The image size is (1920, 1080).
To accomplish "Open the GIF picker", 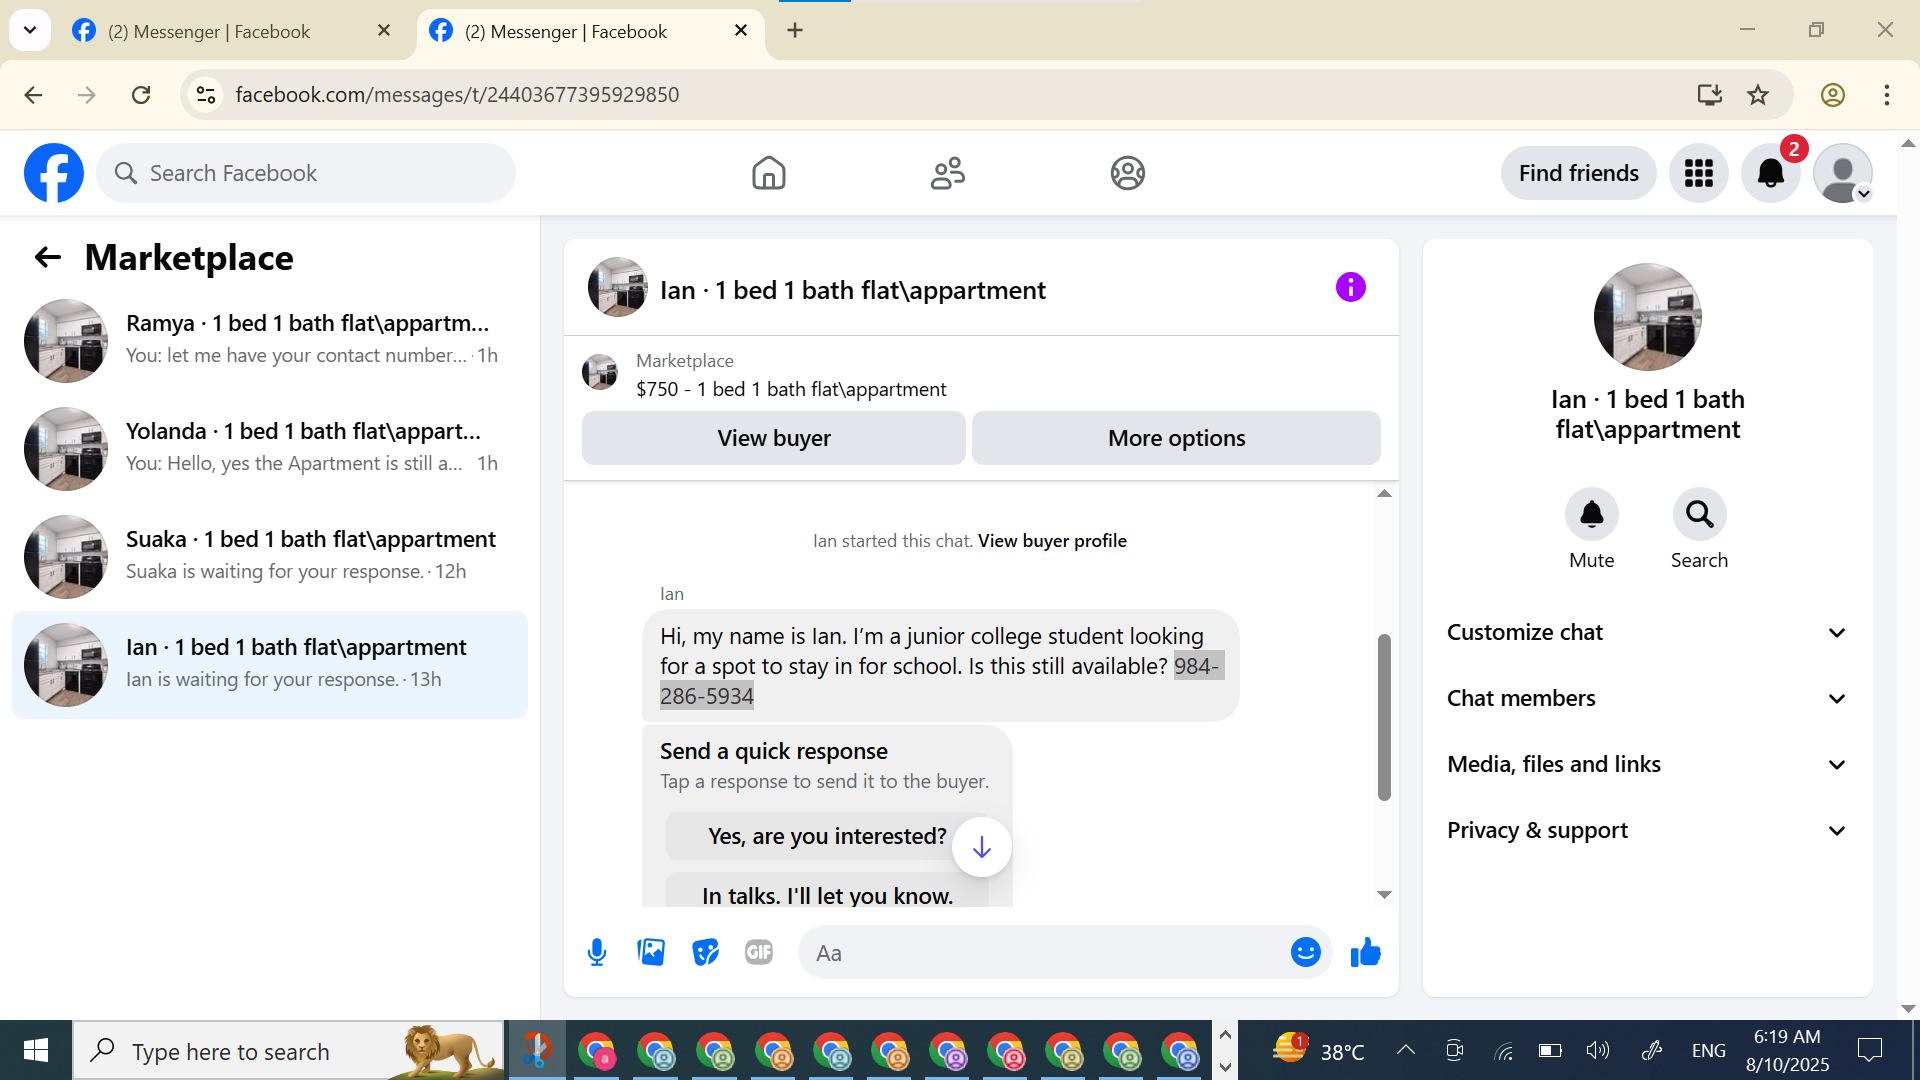I will (x=759, y=953).
